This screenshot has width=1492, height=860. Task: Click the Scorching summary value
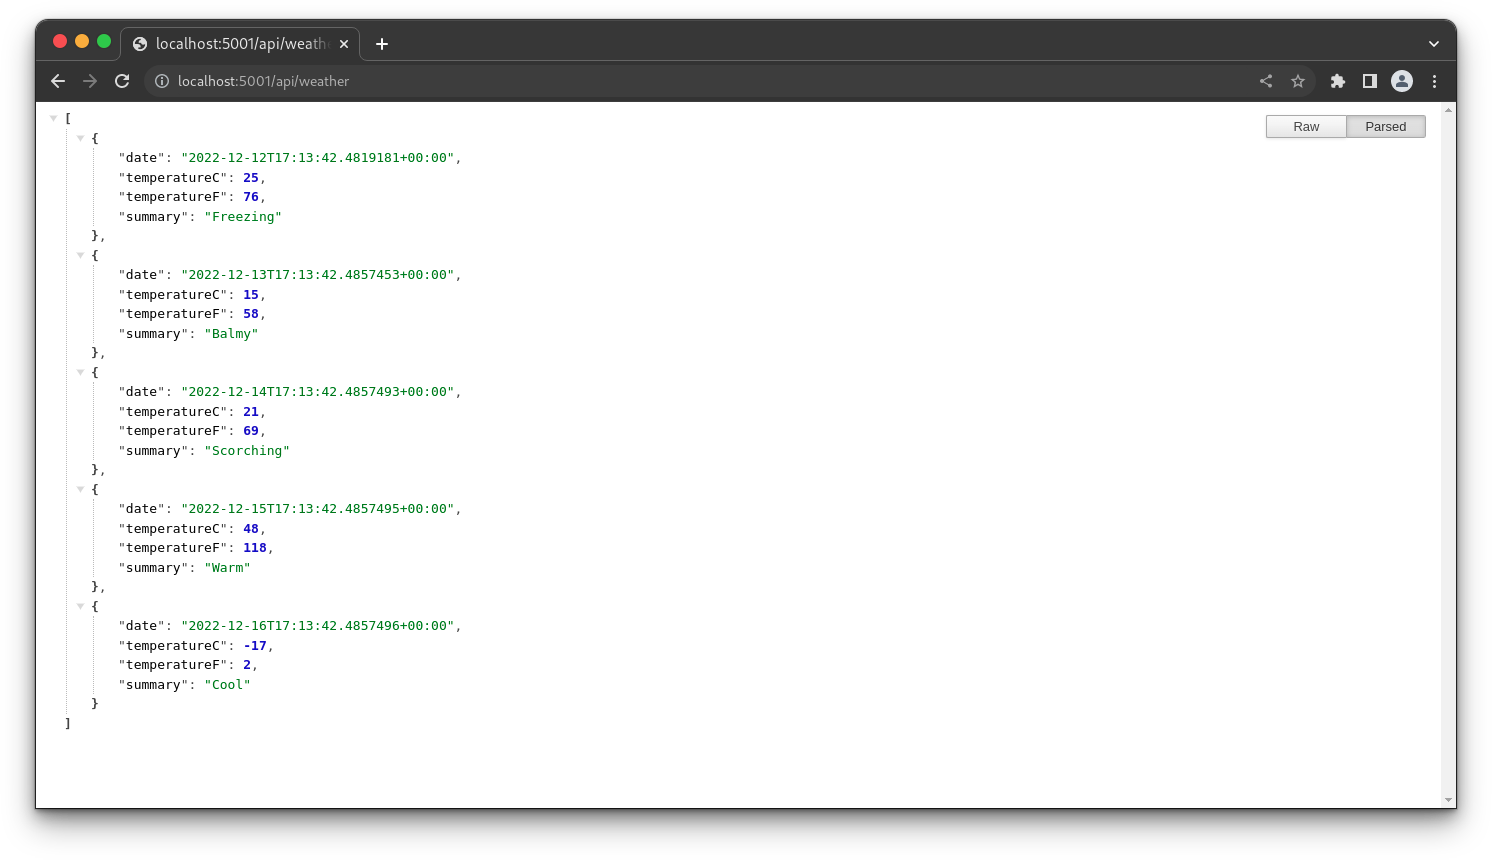click(247, 450)
